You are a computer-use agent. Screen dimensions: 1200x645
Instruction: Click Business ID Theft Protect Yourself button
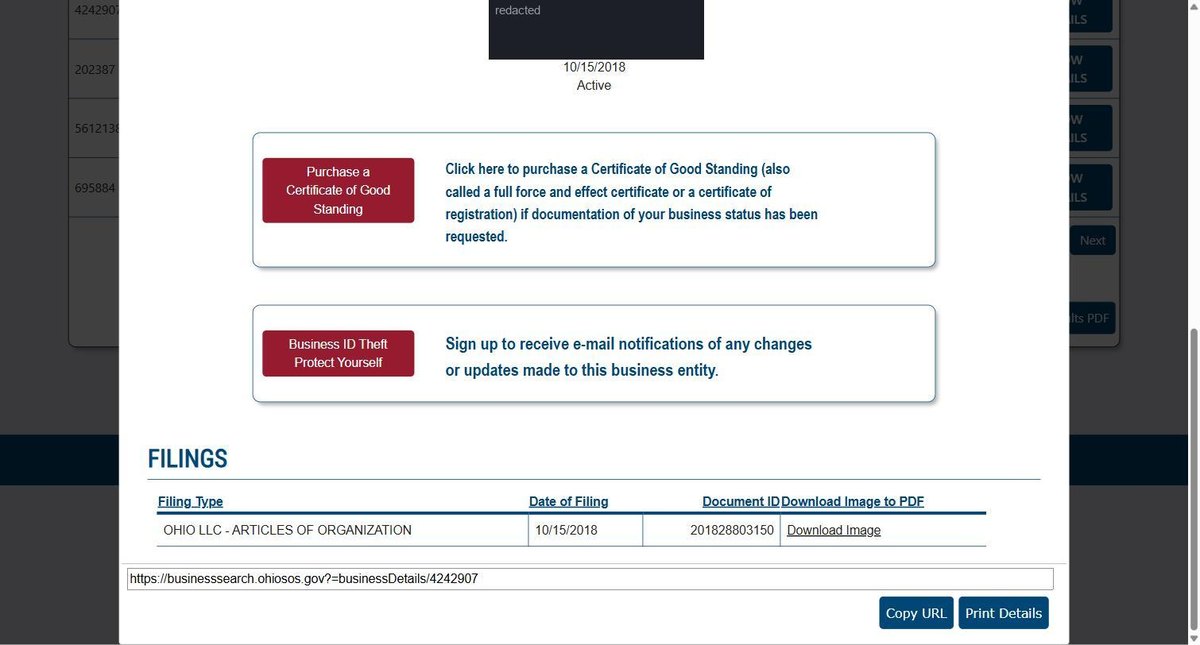pos(338,353)
